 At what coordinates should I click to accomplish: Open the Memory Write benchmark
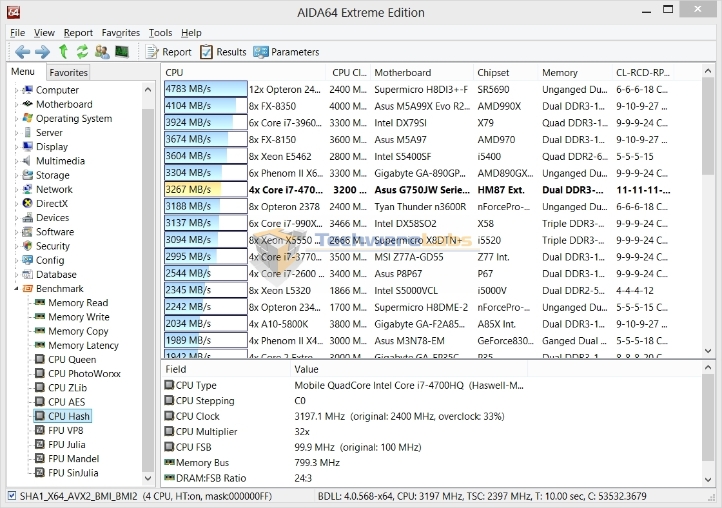click(79, 317)
